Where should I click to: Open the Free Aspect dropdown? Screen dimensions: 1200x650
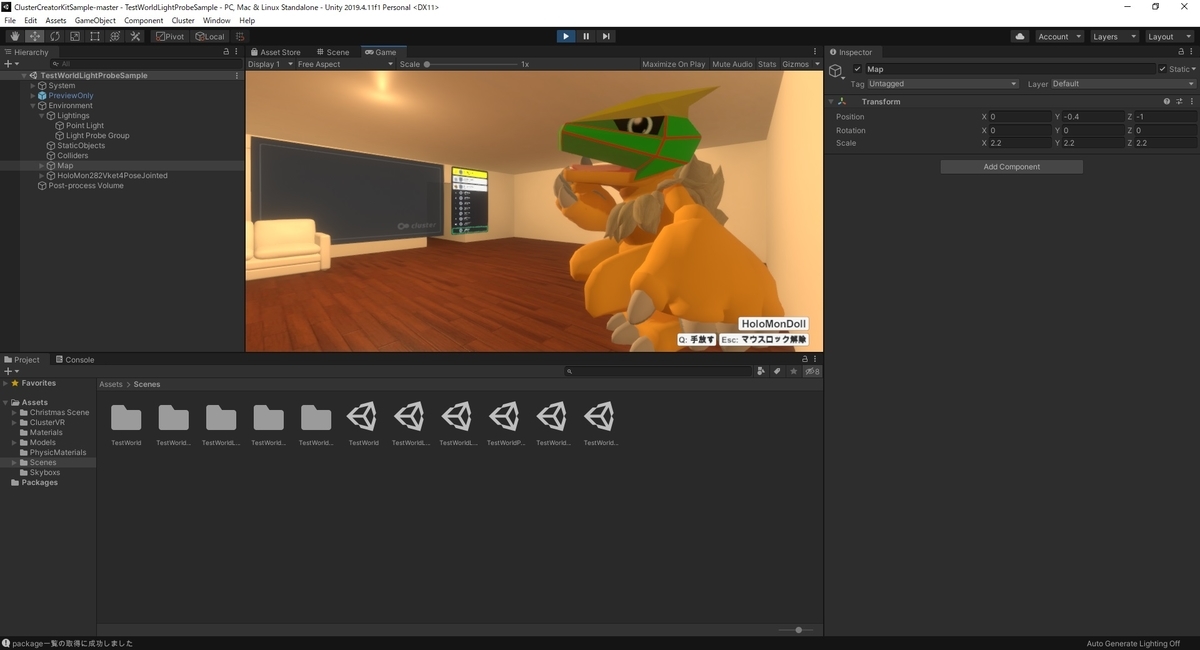click(x=345, y=64)
